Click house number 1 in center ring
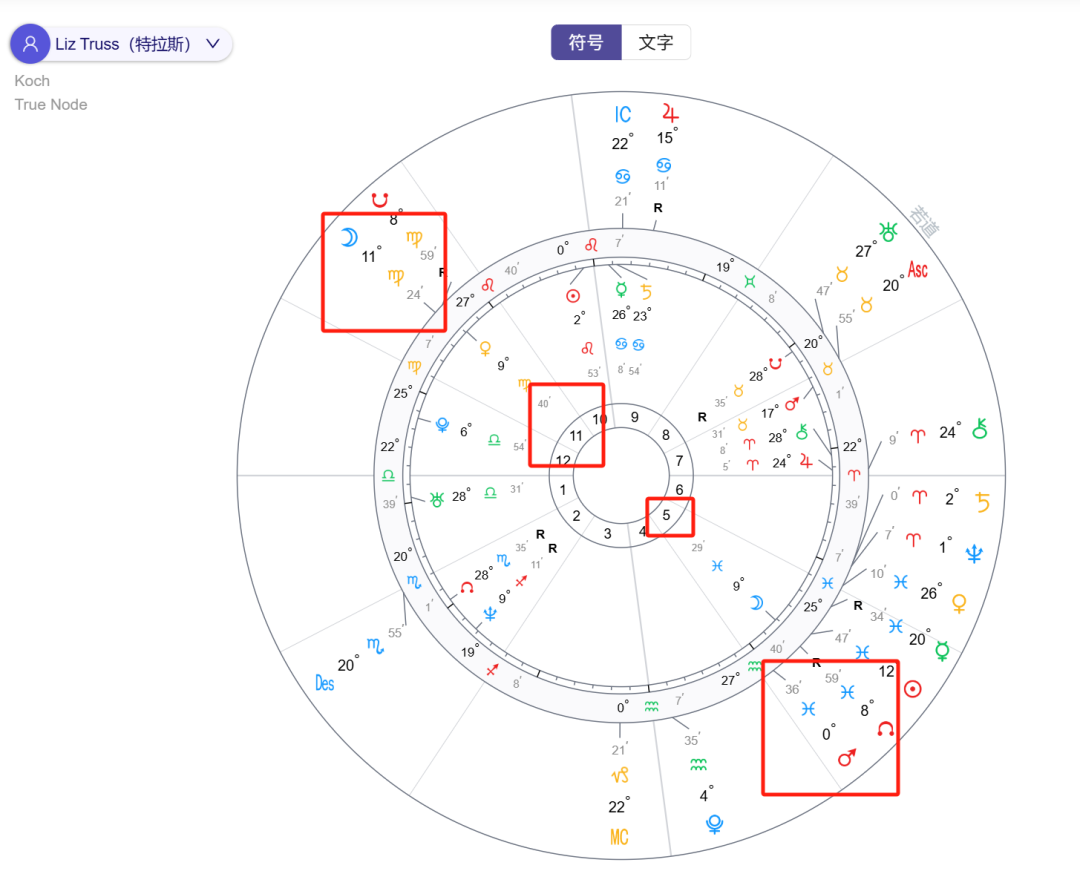This screenshot has width=1080, height=871. point(563,490)
